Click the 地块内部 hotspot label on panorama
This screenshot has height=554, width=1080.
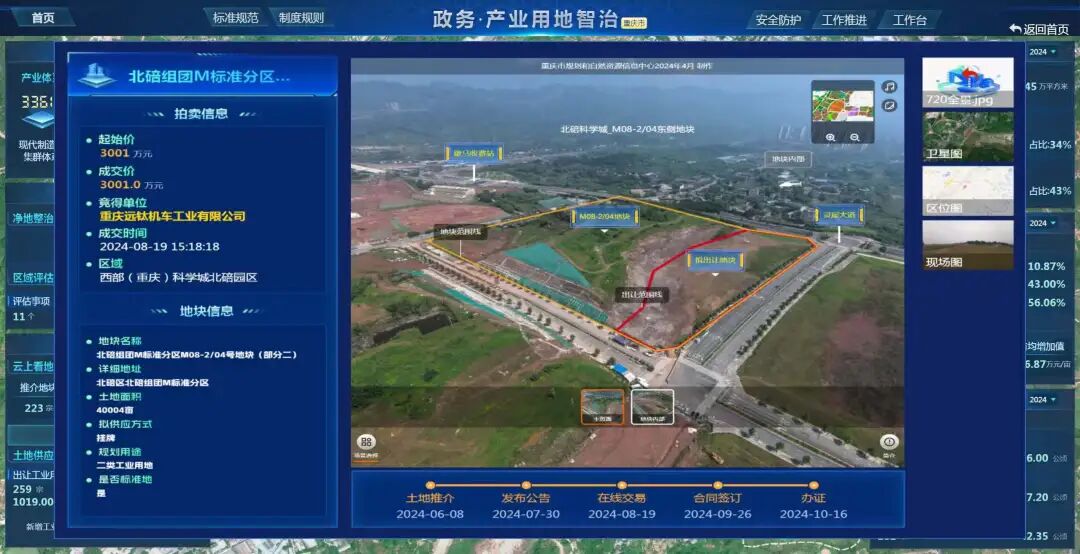click(787, 159)
